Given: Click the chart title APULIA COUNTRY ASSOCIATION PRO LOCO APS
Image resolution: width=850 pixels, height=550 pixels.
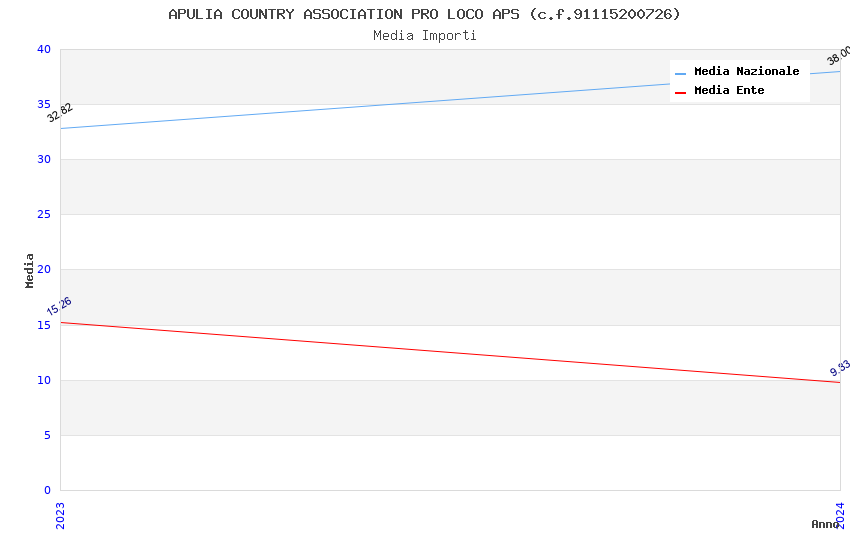Looking at the screenshot, I should (424, 14).
